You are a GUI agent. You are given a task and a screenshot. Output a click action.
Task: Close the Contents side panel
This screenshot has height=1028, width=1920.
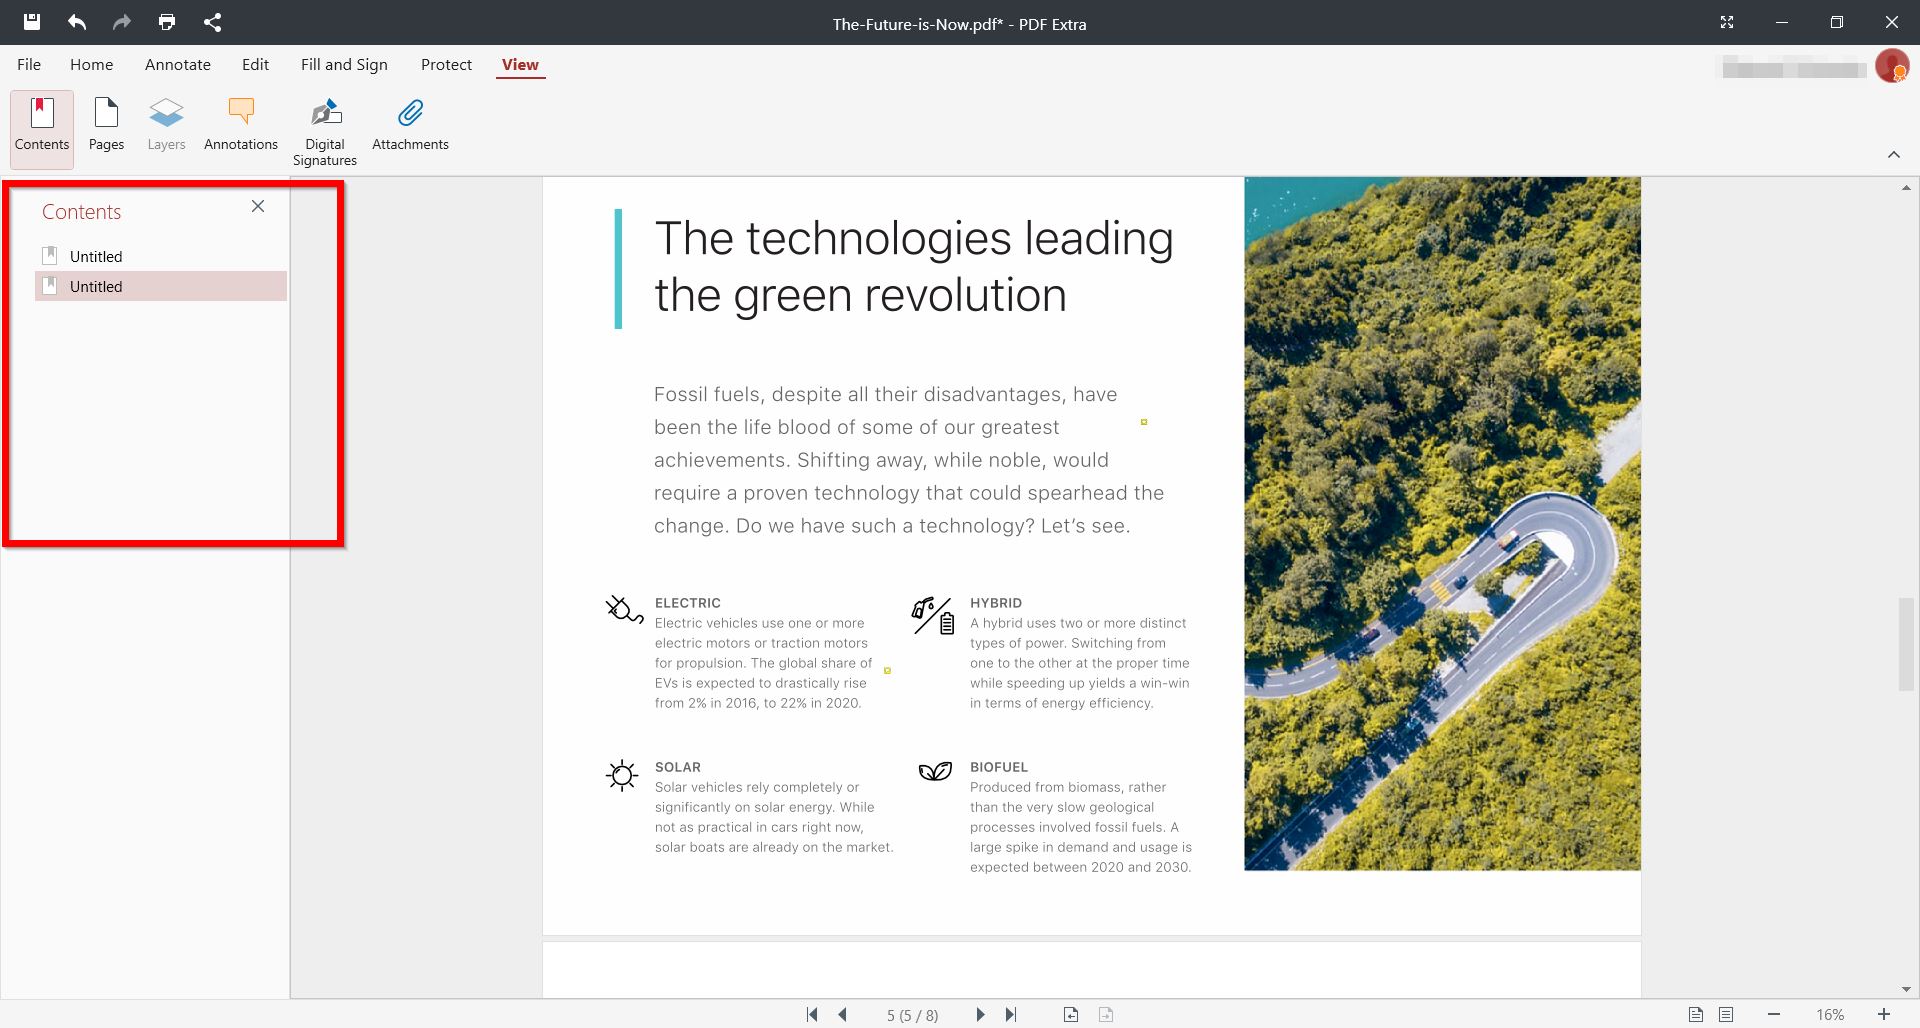point(258,206)
